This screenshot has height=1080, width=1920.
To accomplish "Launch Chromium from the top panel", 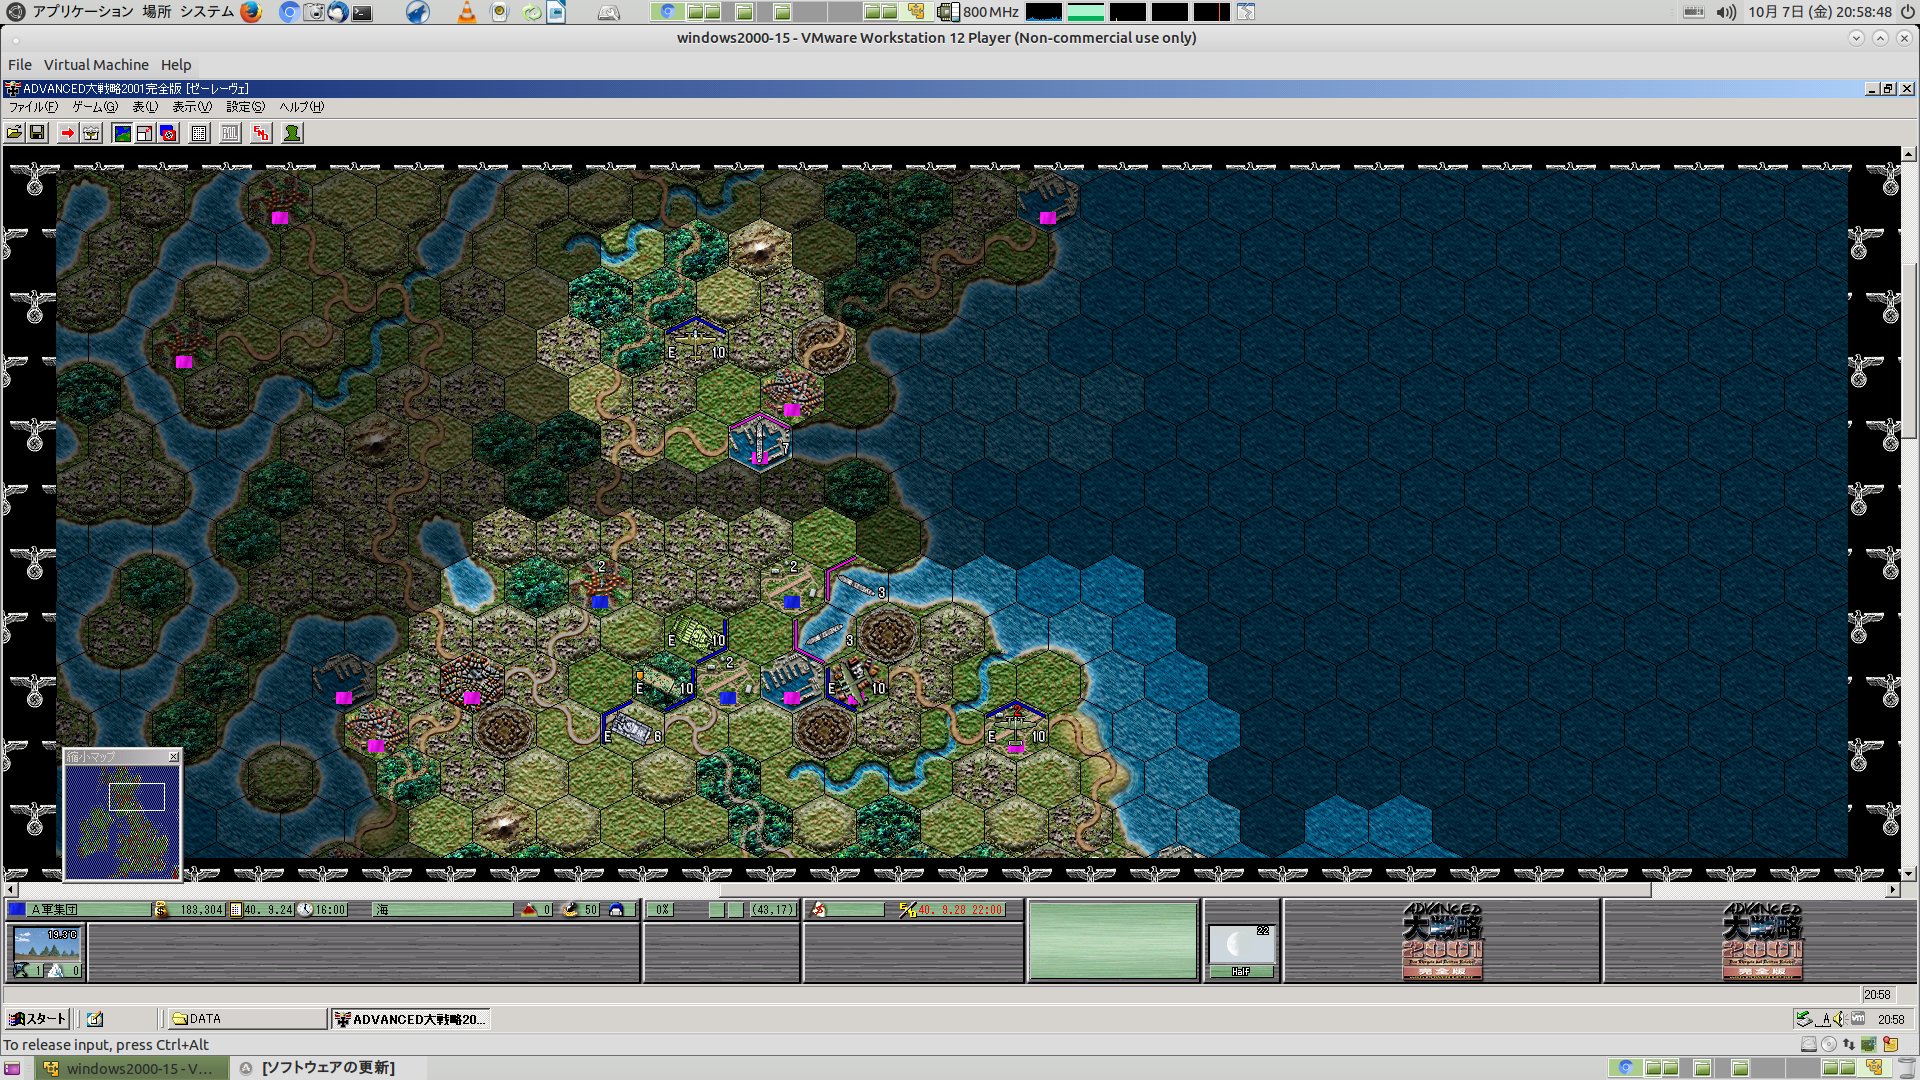I will (289, 12).
